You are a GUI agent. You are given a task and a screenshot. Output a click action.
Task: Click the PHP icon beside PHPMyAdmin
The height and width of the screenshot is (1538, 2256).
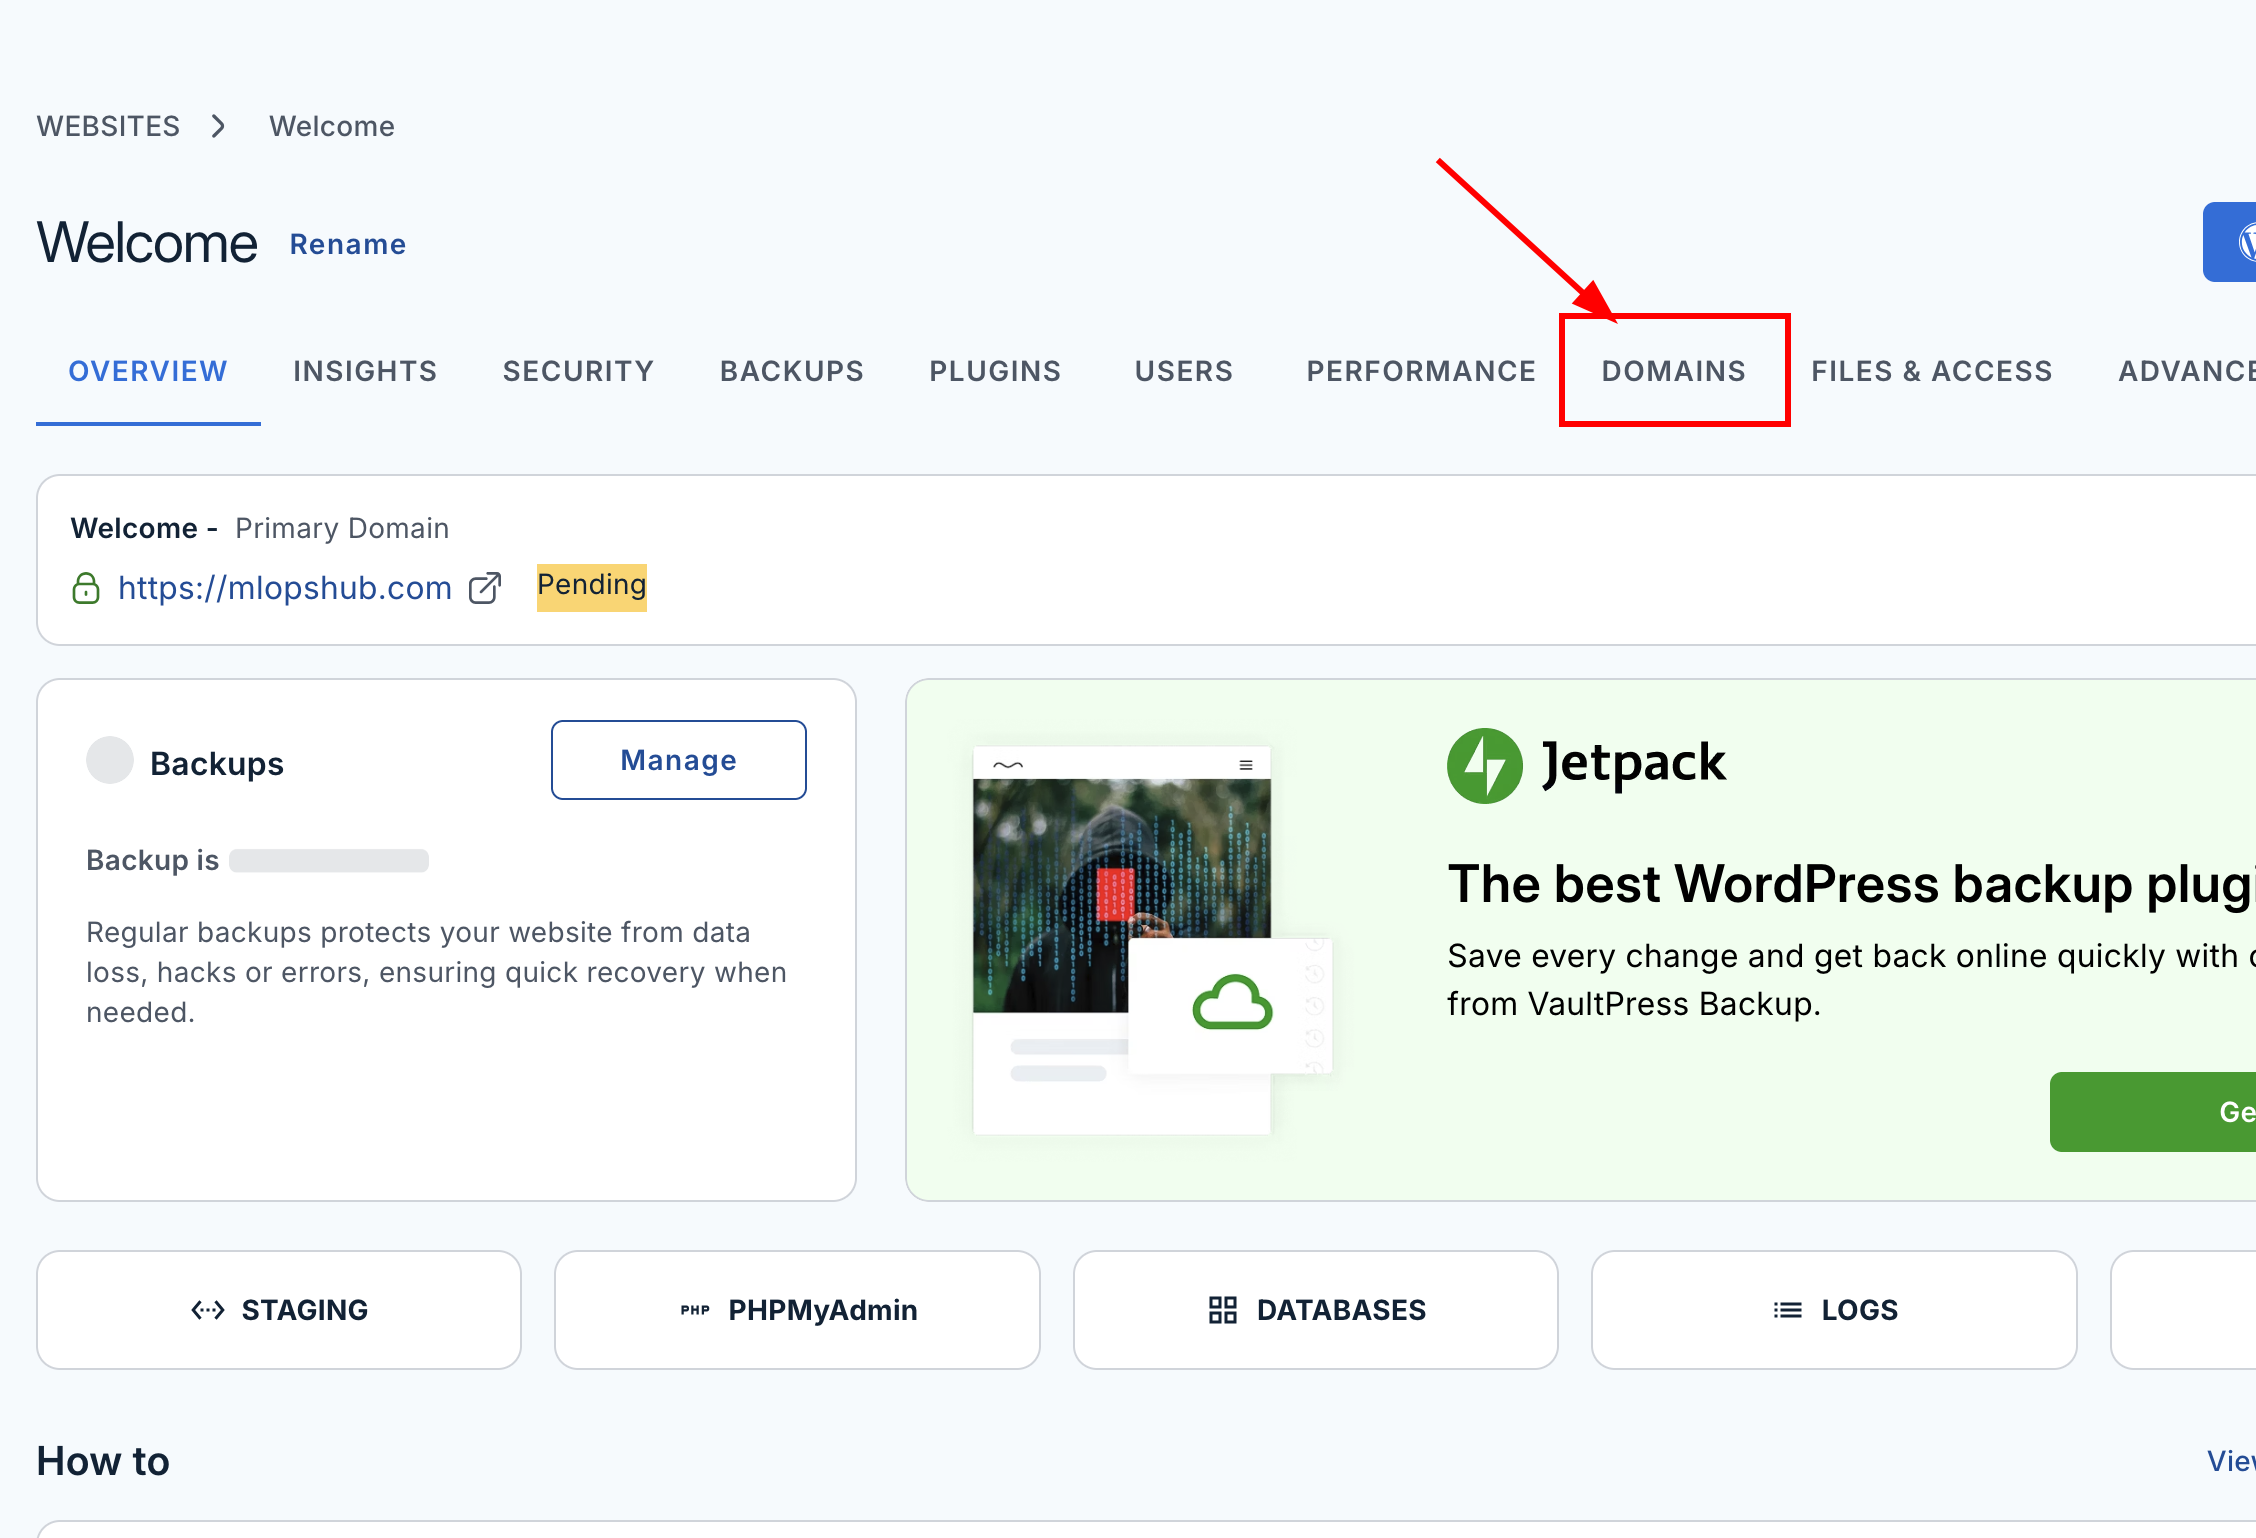pyautogui.click(x=695, y=1310)
